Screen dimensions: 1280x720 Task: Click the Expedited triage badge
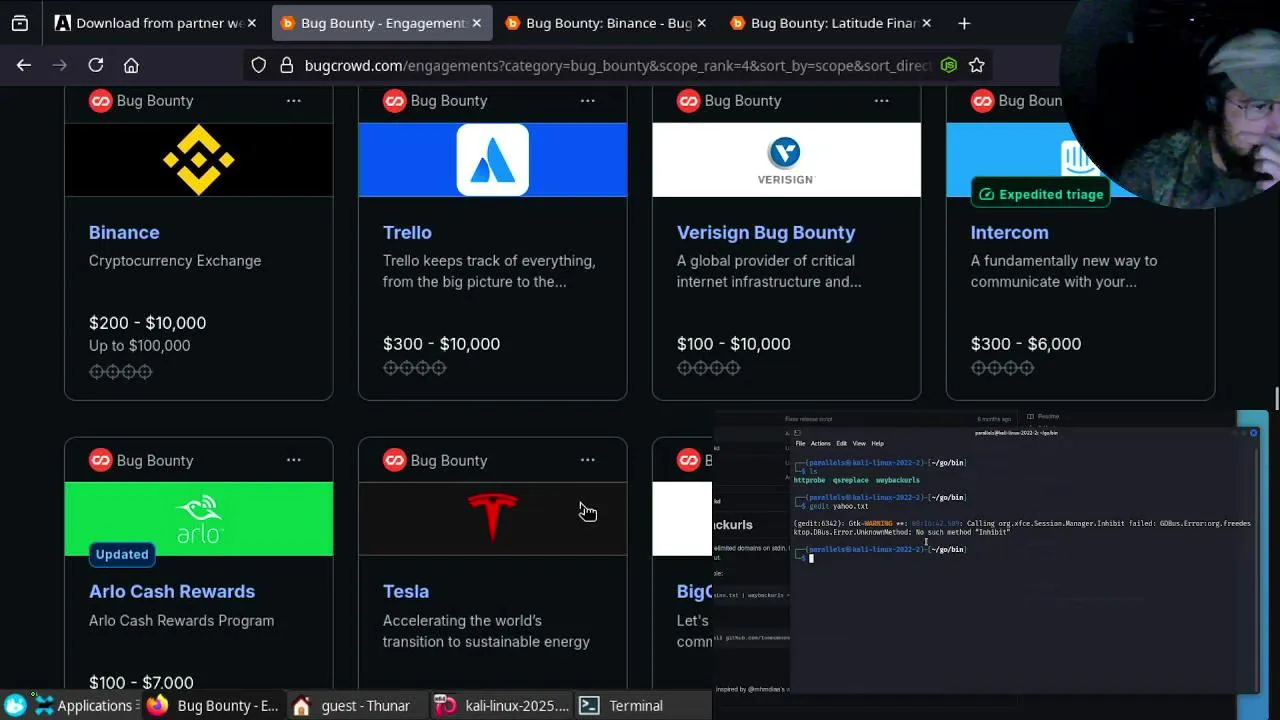point(1041,194)
